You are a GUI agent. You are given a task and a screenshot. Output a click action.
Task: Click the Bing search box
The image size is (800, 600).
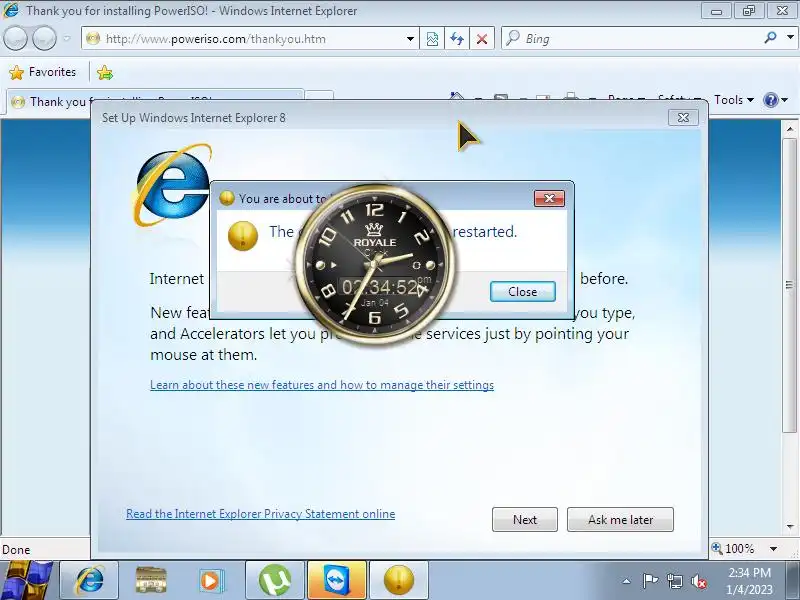click(x=633, y=39)
